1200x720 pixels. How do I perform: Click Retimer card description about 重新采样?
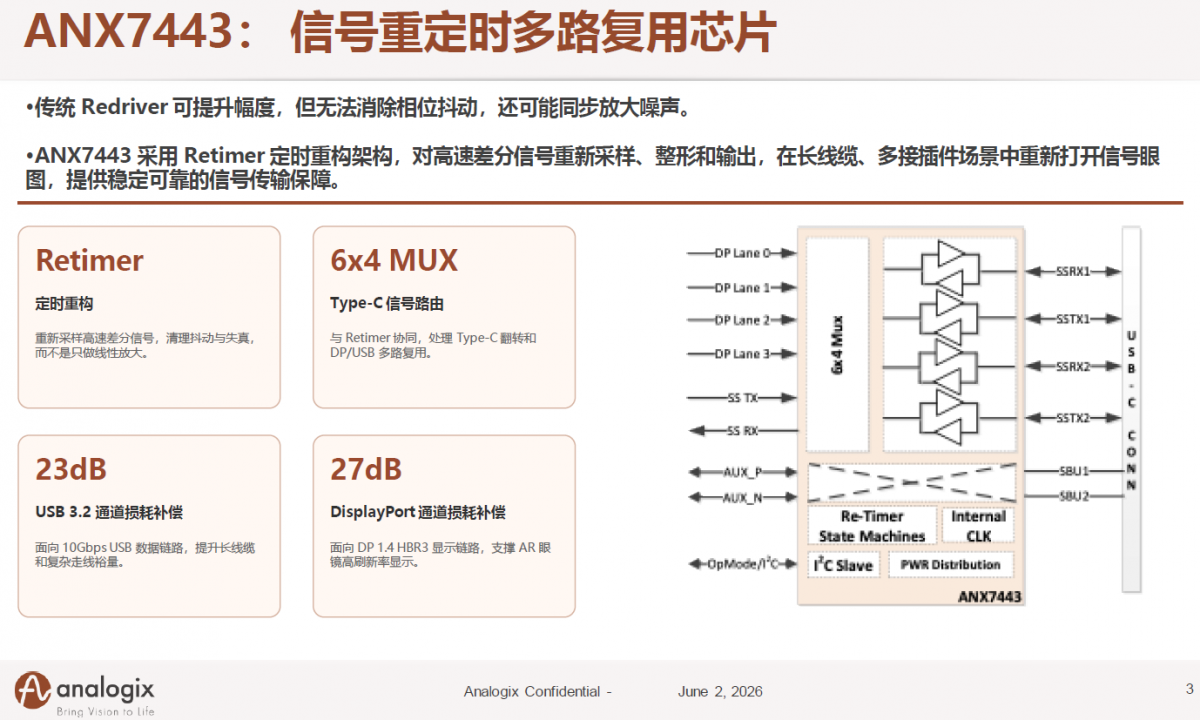145,345
